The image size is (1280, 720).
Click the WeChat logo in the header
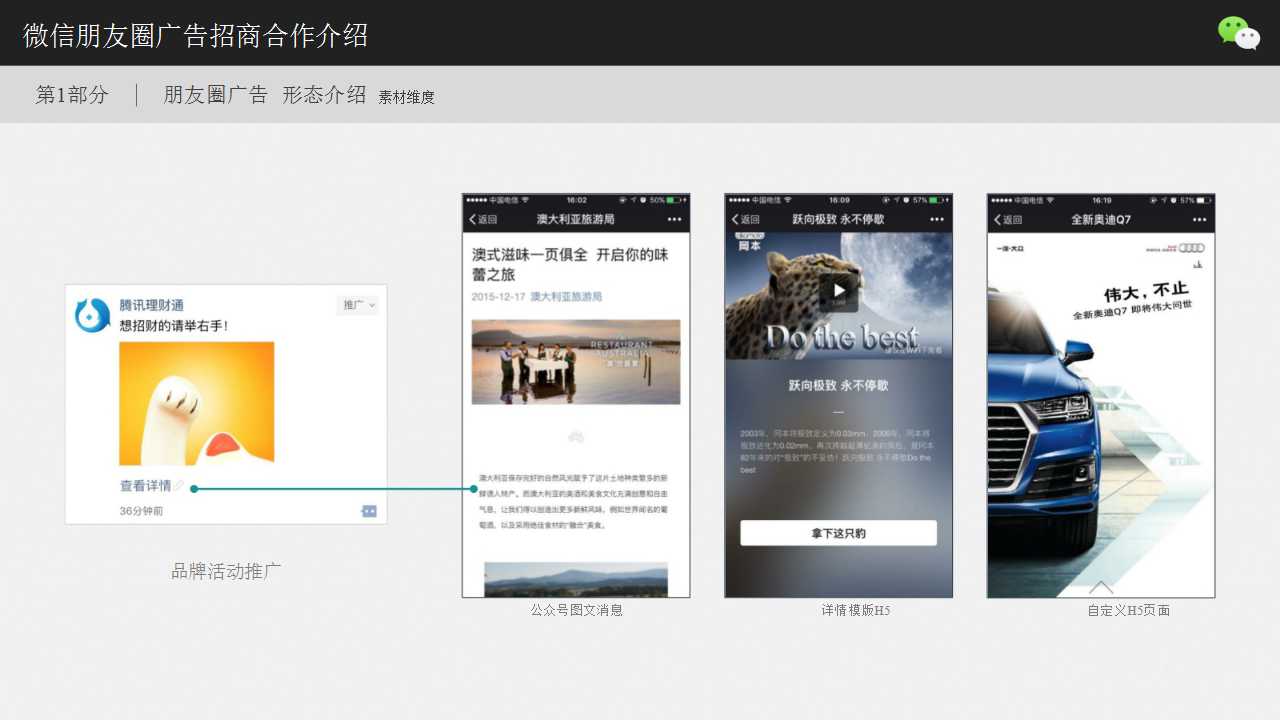(x=1238, y=33)
